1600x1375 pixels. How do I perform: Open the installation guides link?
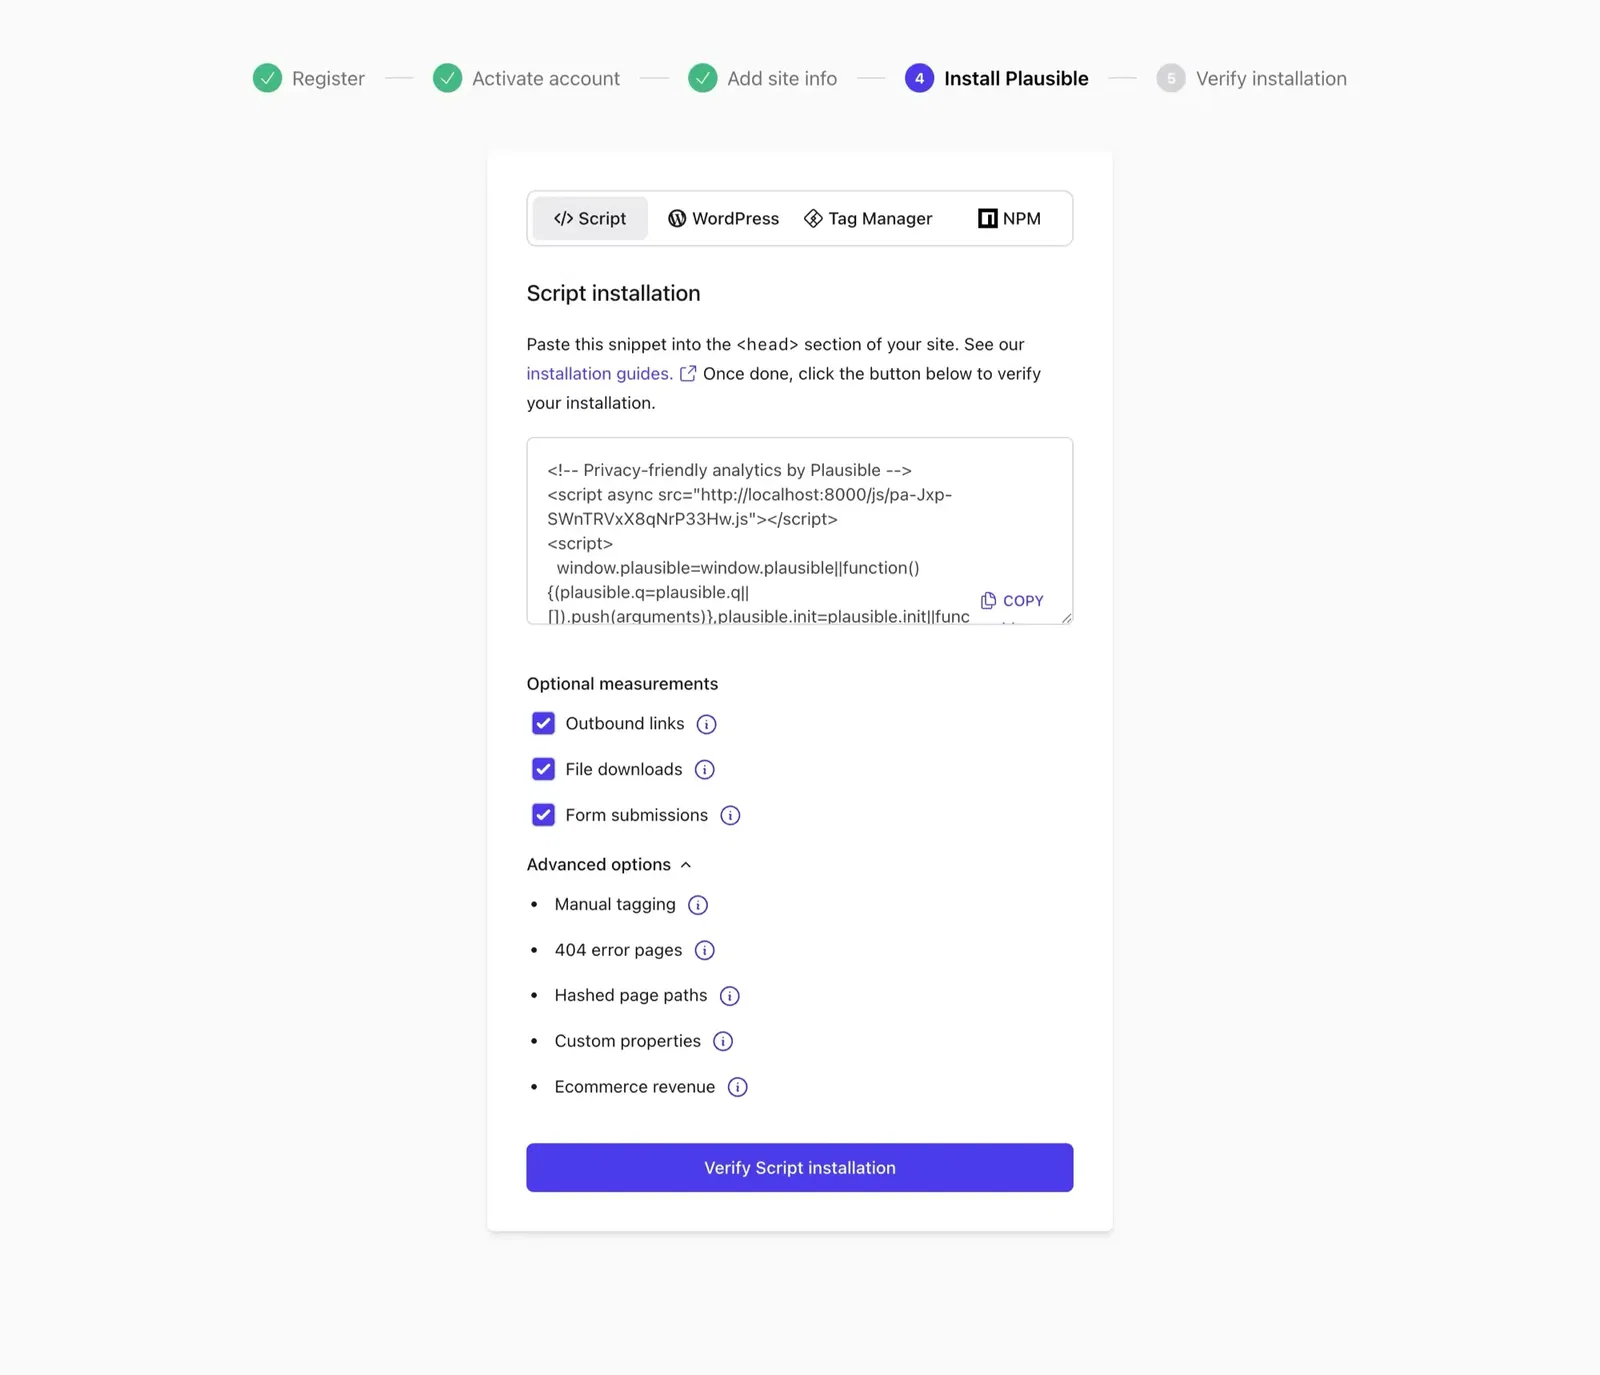point(599,373)
